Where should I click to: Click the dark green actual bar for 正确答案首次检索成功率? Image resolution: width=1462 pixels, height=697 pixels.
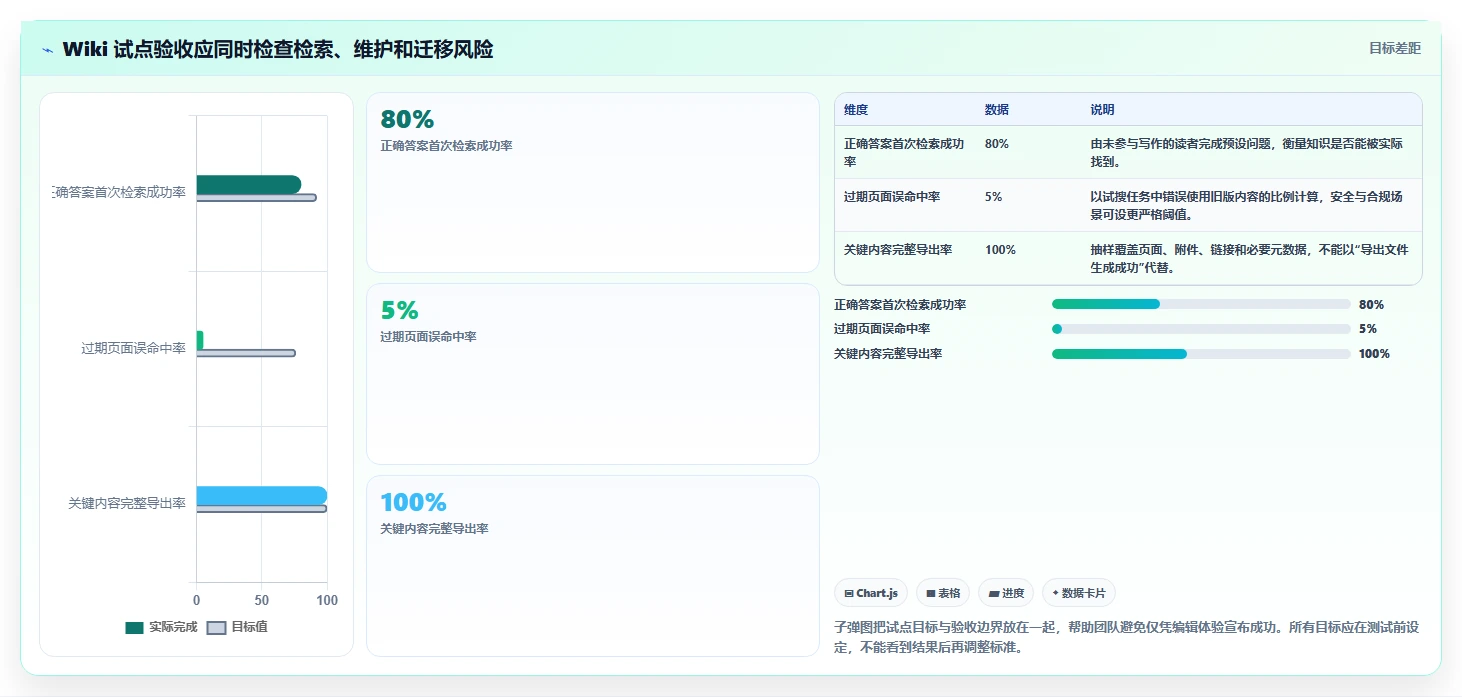point(249,184)
